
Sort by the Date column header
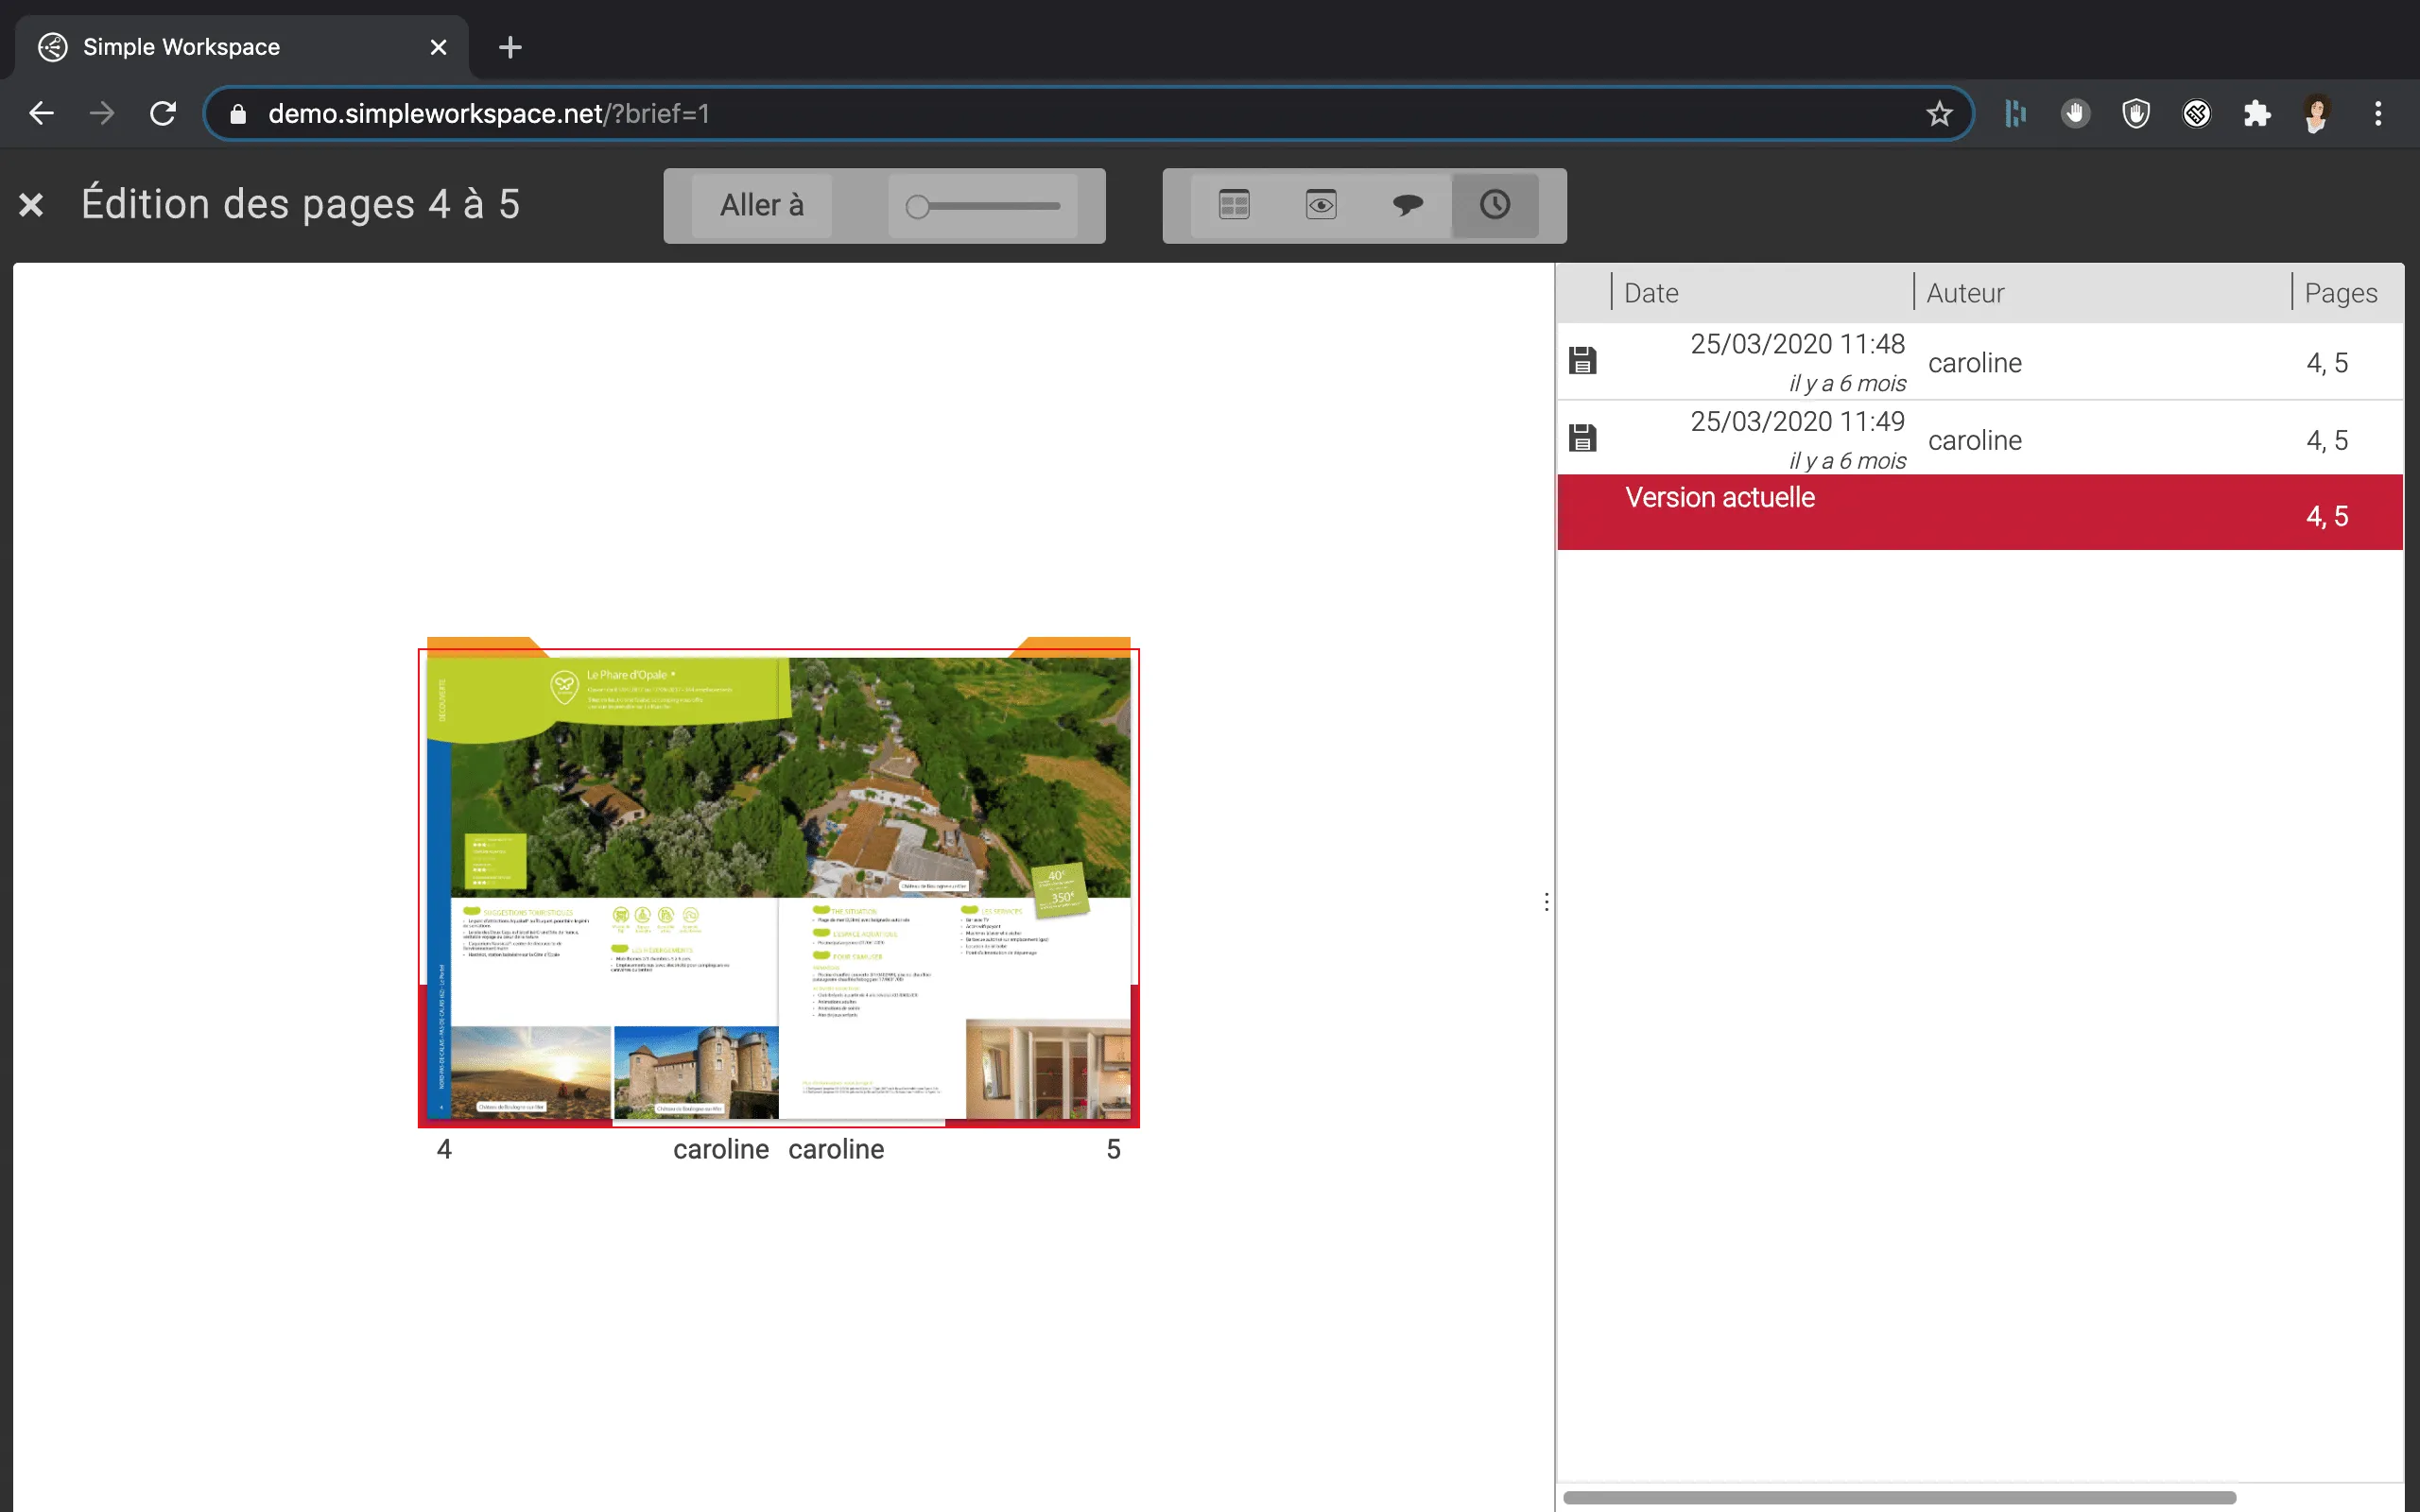1651,293
